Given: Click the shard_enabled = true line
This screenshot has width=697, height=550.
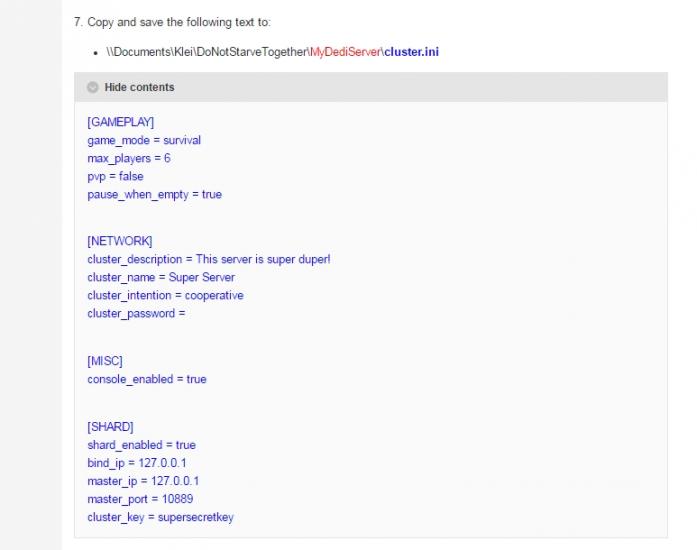Looking at the screenshot, I should click(x=141, y=444).
